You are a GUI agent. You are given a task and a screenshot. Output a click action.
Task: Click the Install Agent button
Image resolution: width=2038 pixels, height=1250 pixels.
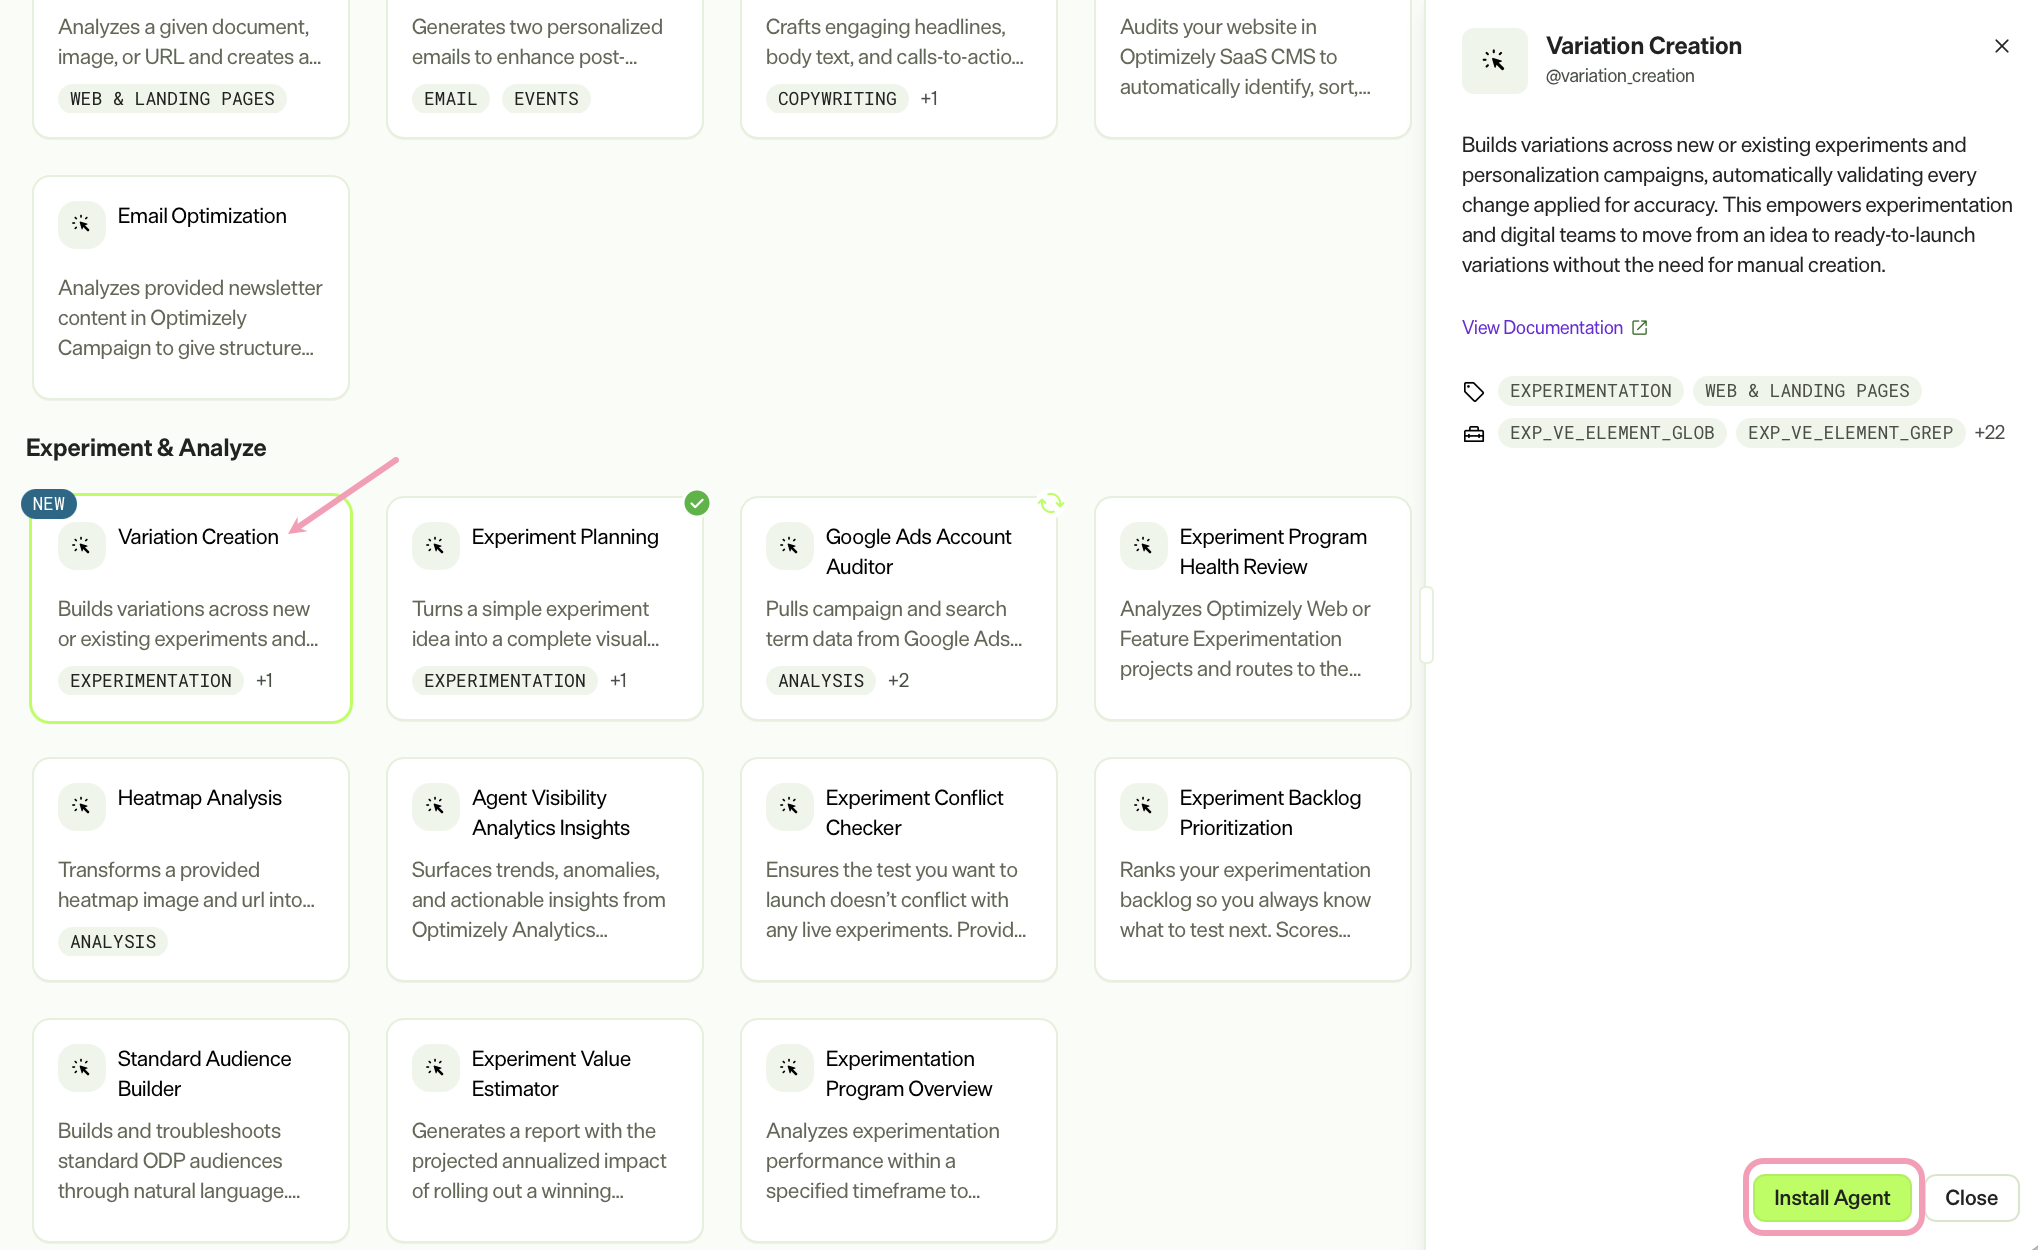pos(1832,1197)
